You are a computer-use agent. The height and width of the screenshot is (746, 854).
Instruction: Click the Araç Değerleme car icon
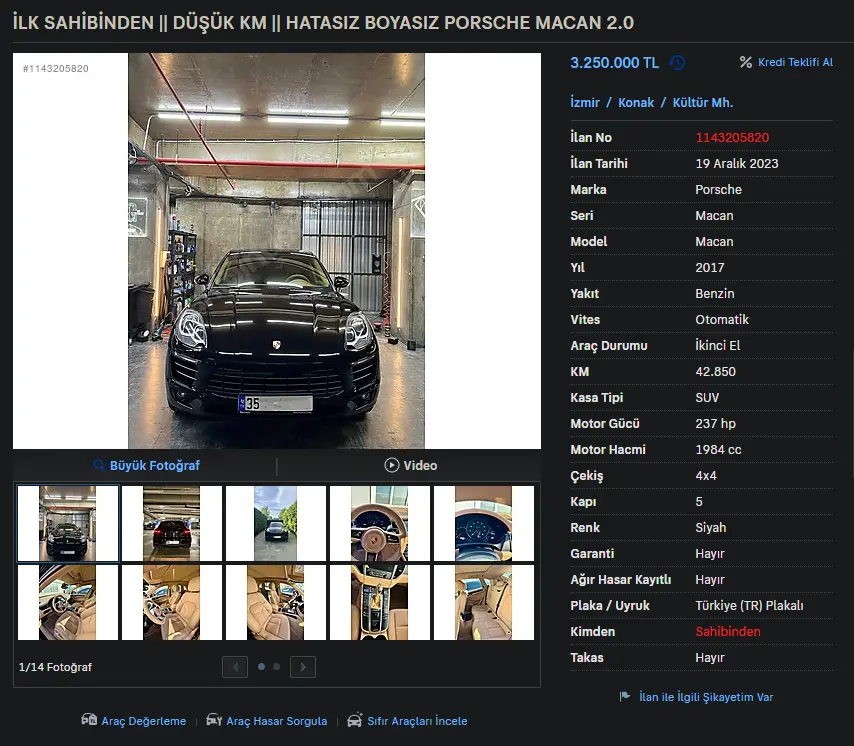pyautogui.click(x=89, y=720)
